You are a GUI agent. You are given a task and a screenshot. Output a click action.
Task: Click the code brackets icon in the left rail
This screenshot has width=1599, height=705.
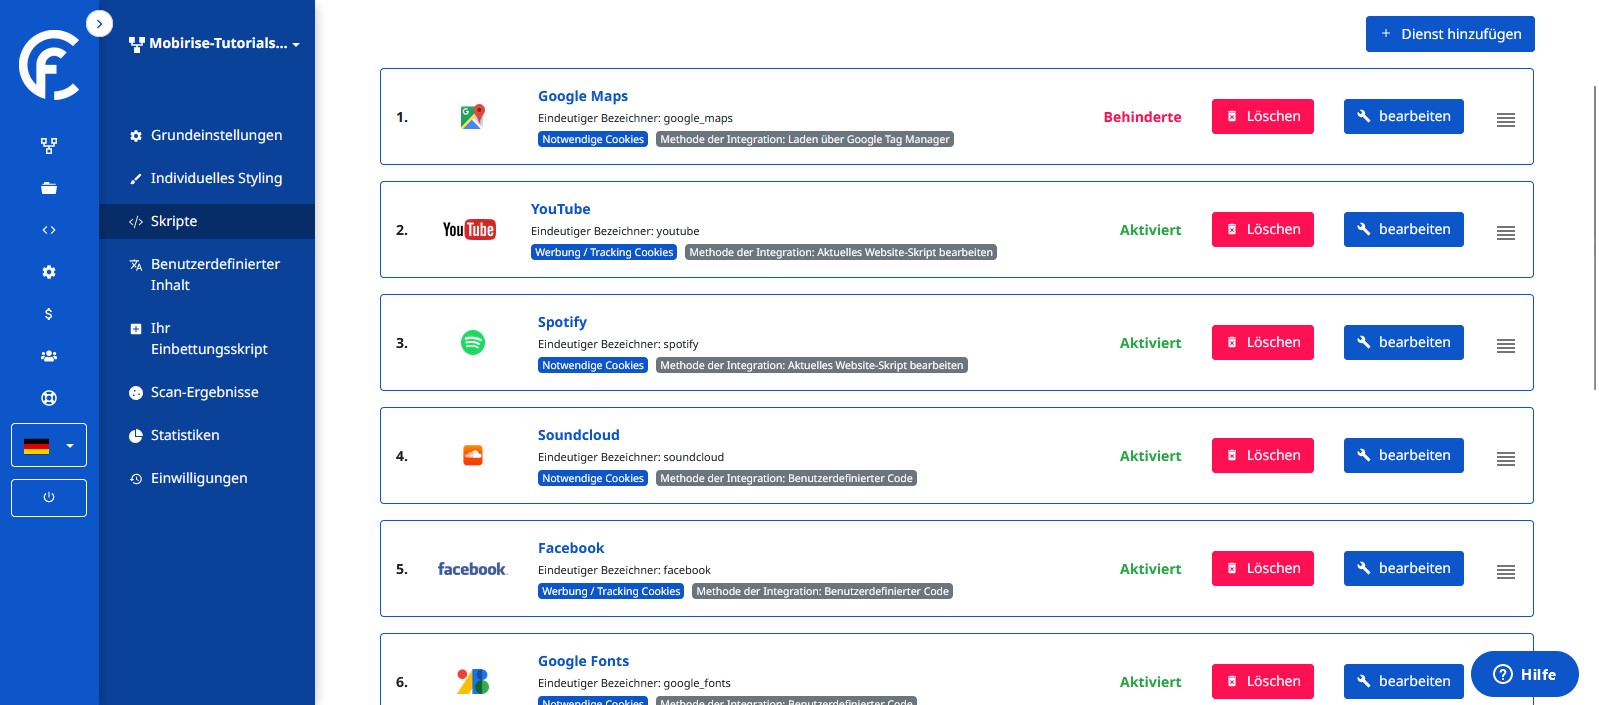[49, 230]
